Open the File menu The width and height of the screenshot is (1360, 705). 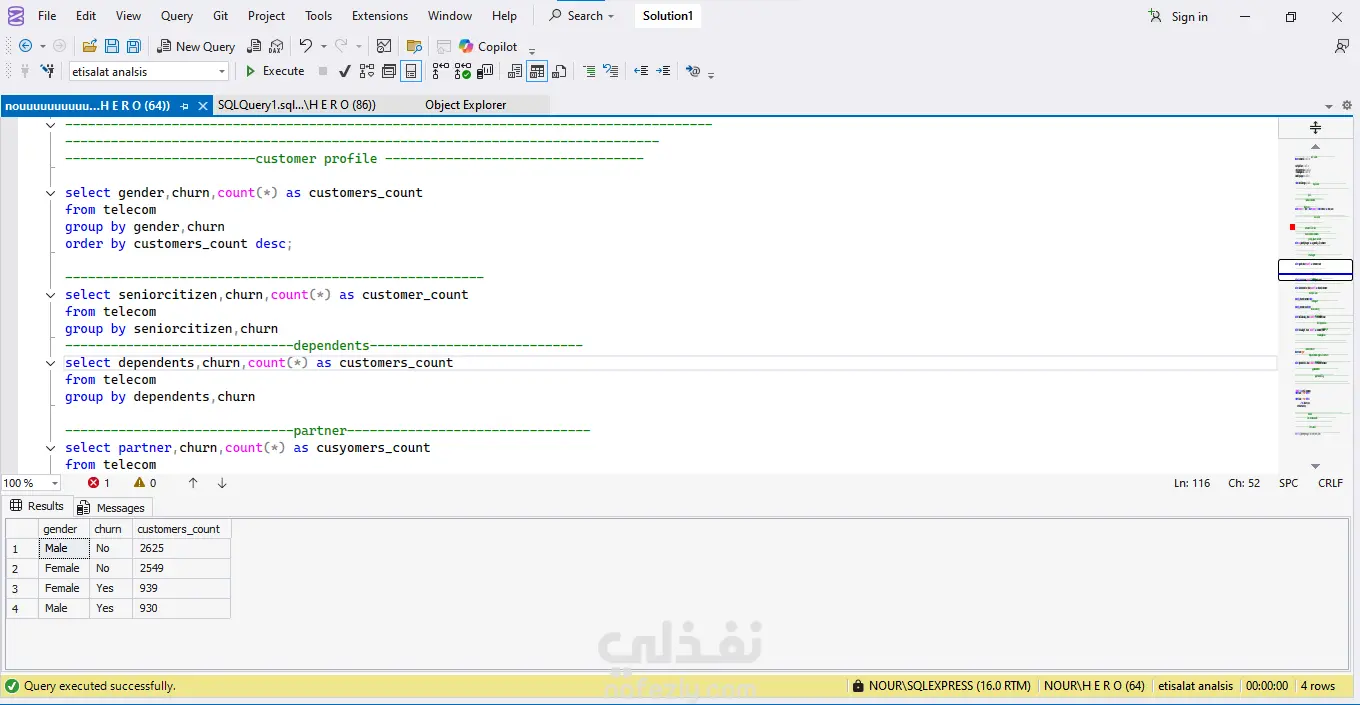coord(47,16)
